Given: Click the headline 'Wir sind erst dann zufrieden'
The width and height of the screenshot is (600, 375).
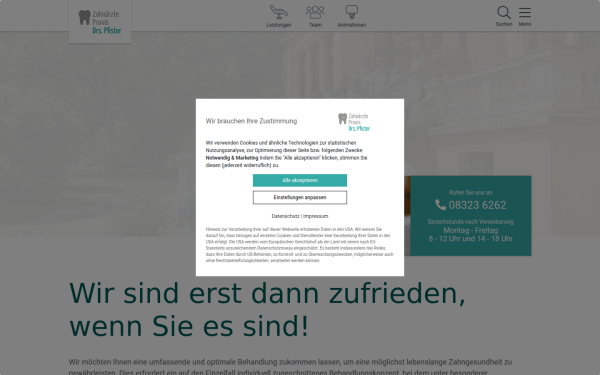Looking at the screenshot, I should click(x=267, y=293).
